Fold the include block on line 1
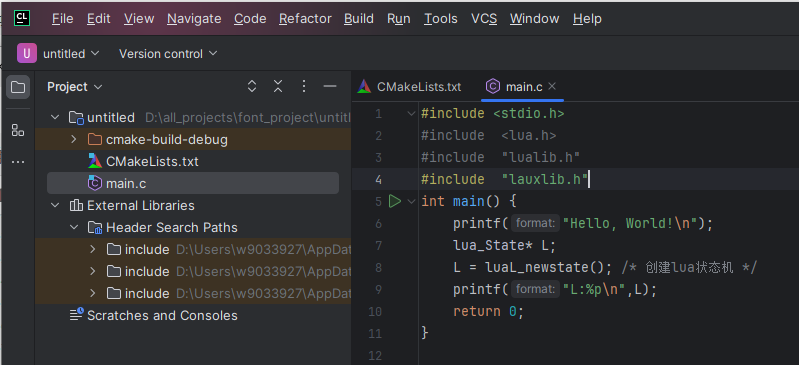The height and width of the screenshot is (365, 799). 411,114
